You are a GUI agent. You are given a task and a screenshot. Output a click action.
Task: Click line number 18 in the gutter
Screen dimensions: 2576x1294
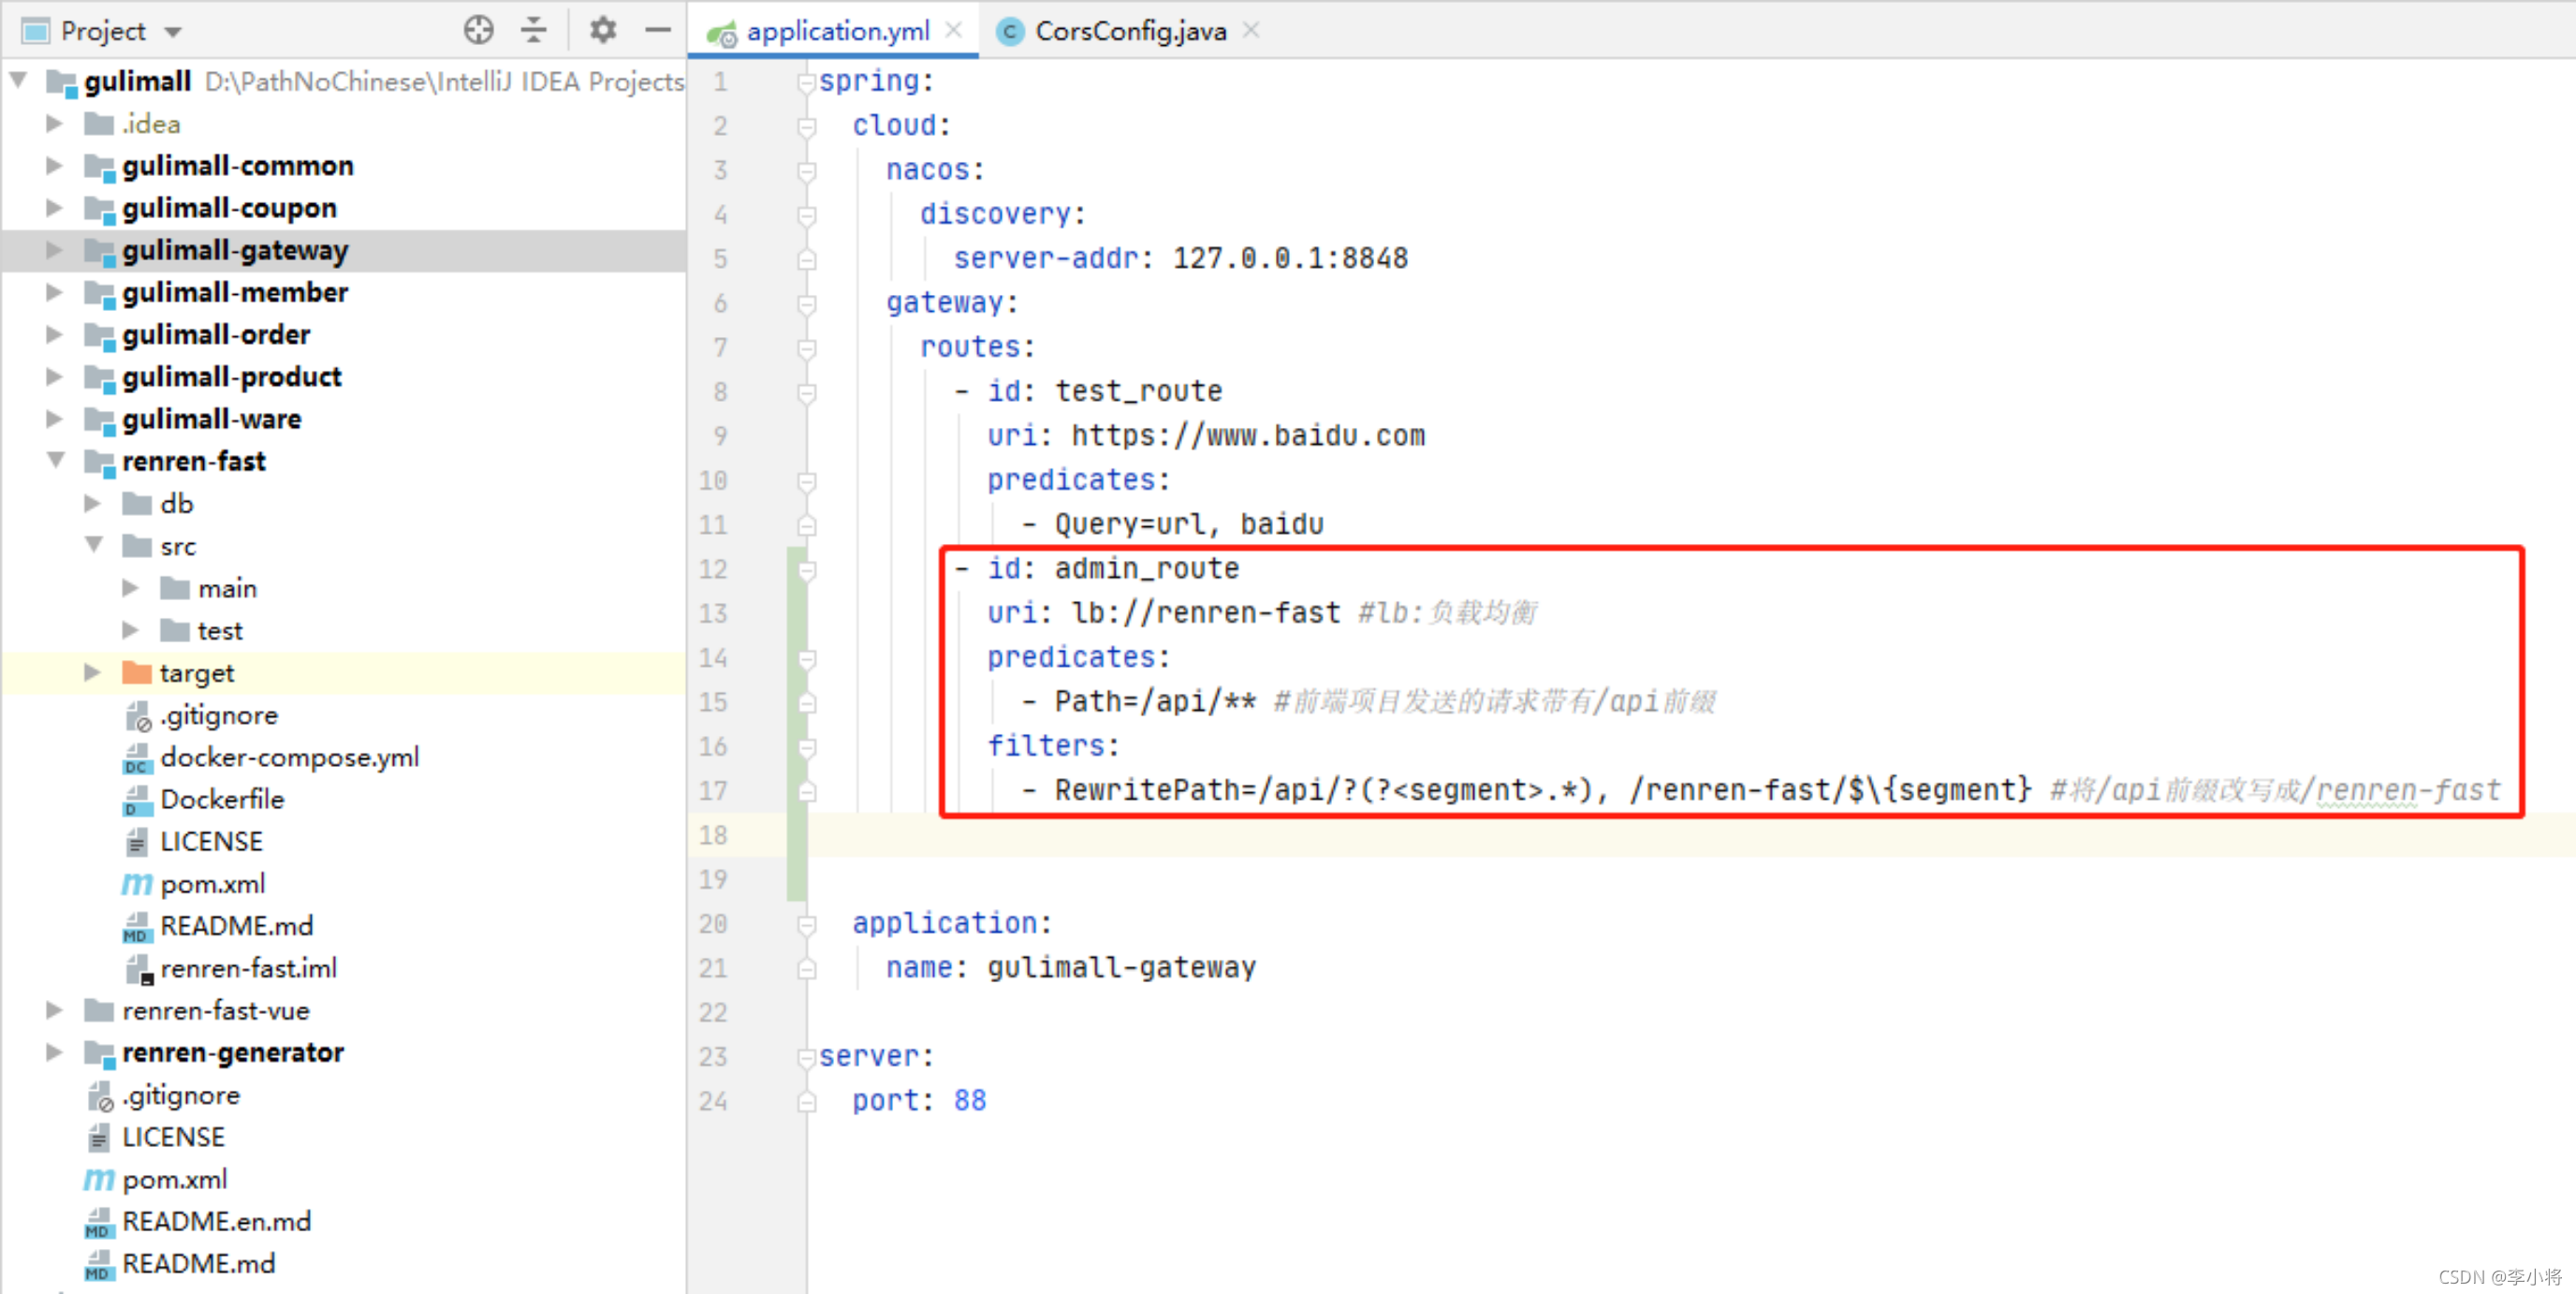point(713,835)
